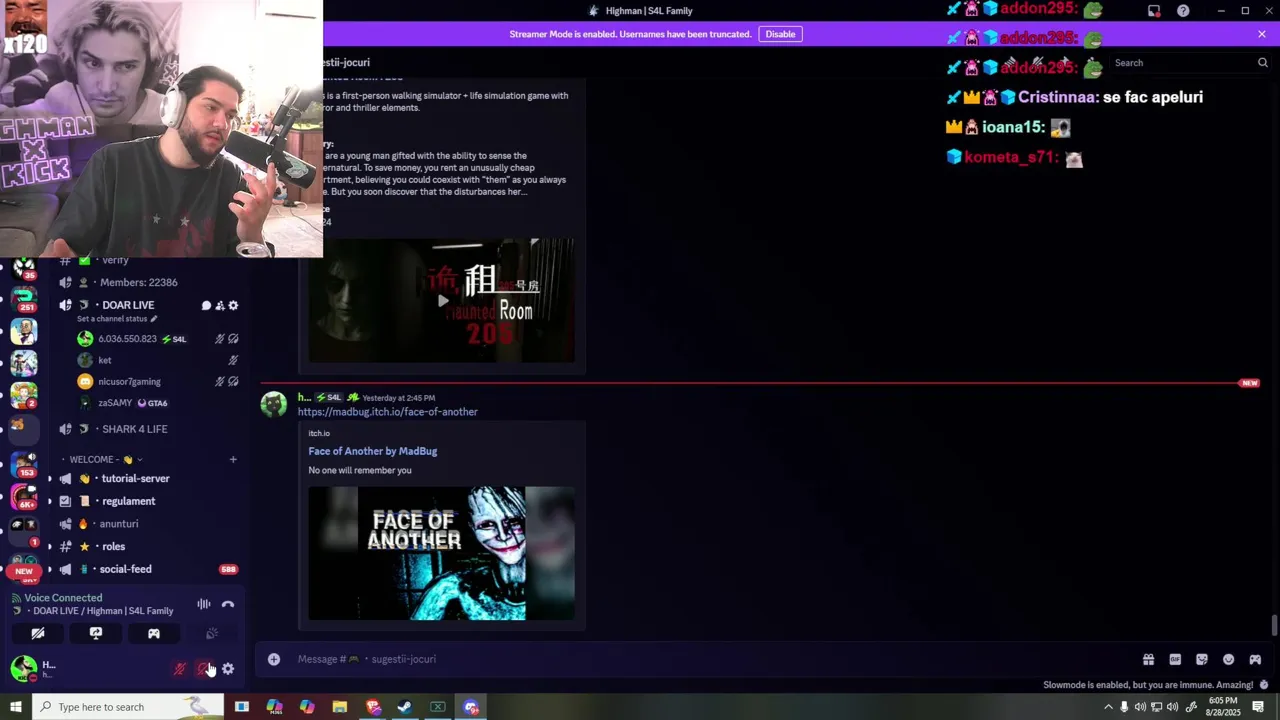This screenshot has width=1280, height=720.
Task: Click the red NEW messages marker
Action: (1249, 383)
